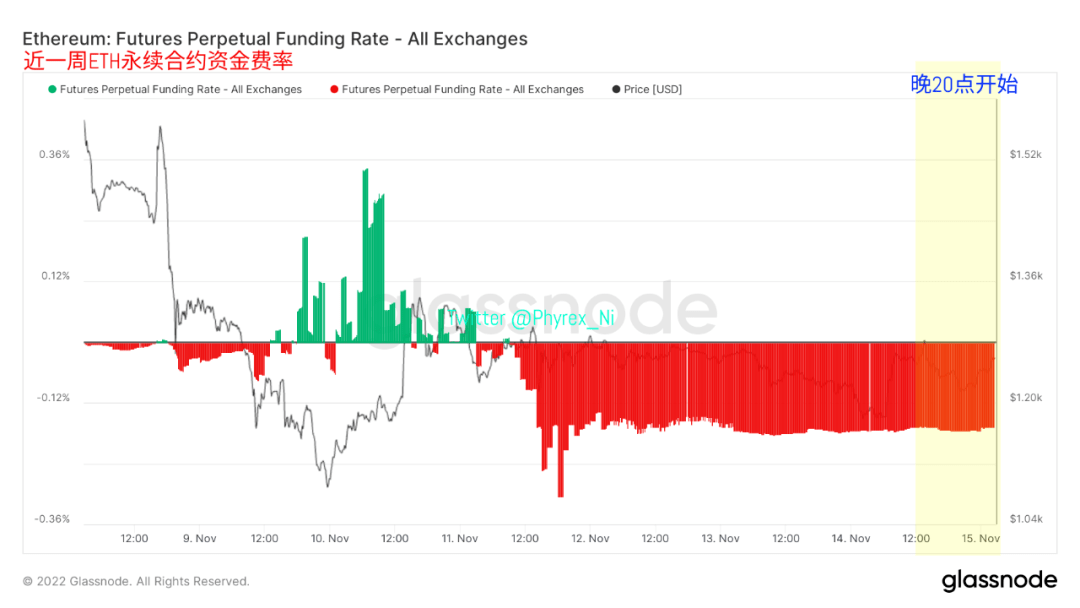Click the green legend dot for funding rate
The height and width of the screenshot is (608, 1080).
[x=51, y=89]
